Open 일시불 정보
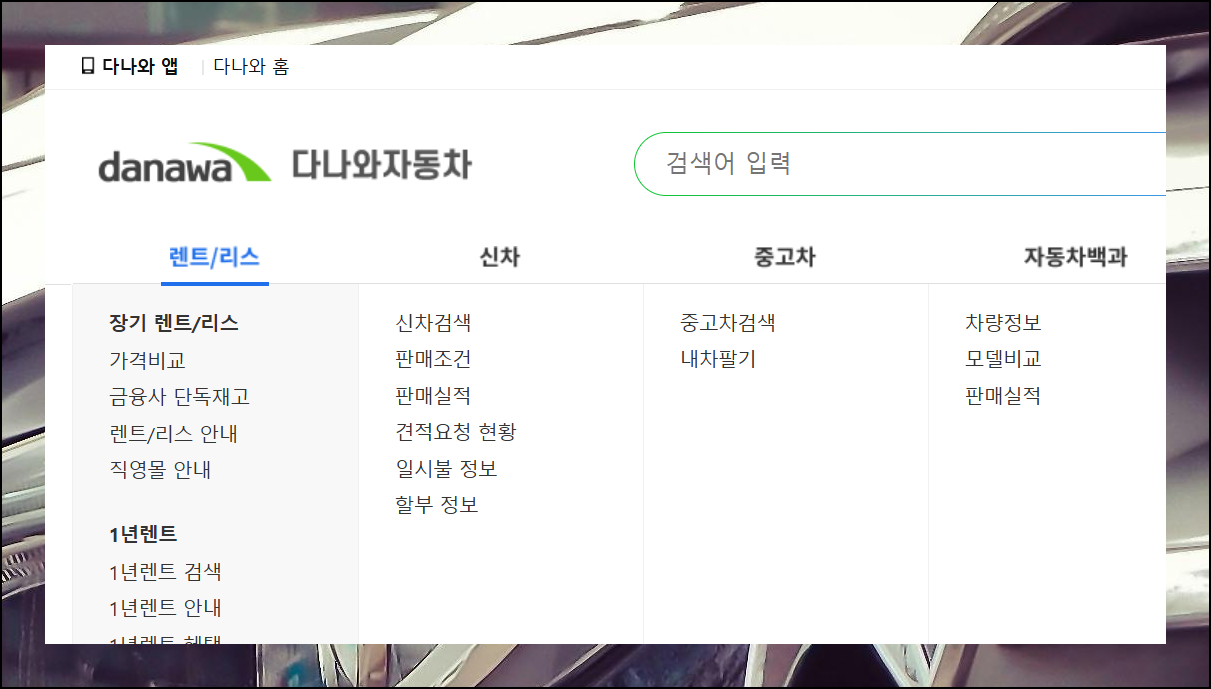The width and height of the screenshot is (1211, 689). coord(446,469)
